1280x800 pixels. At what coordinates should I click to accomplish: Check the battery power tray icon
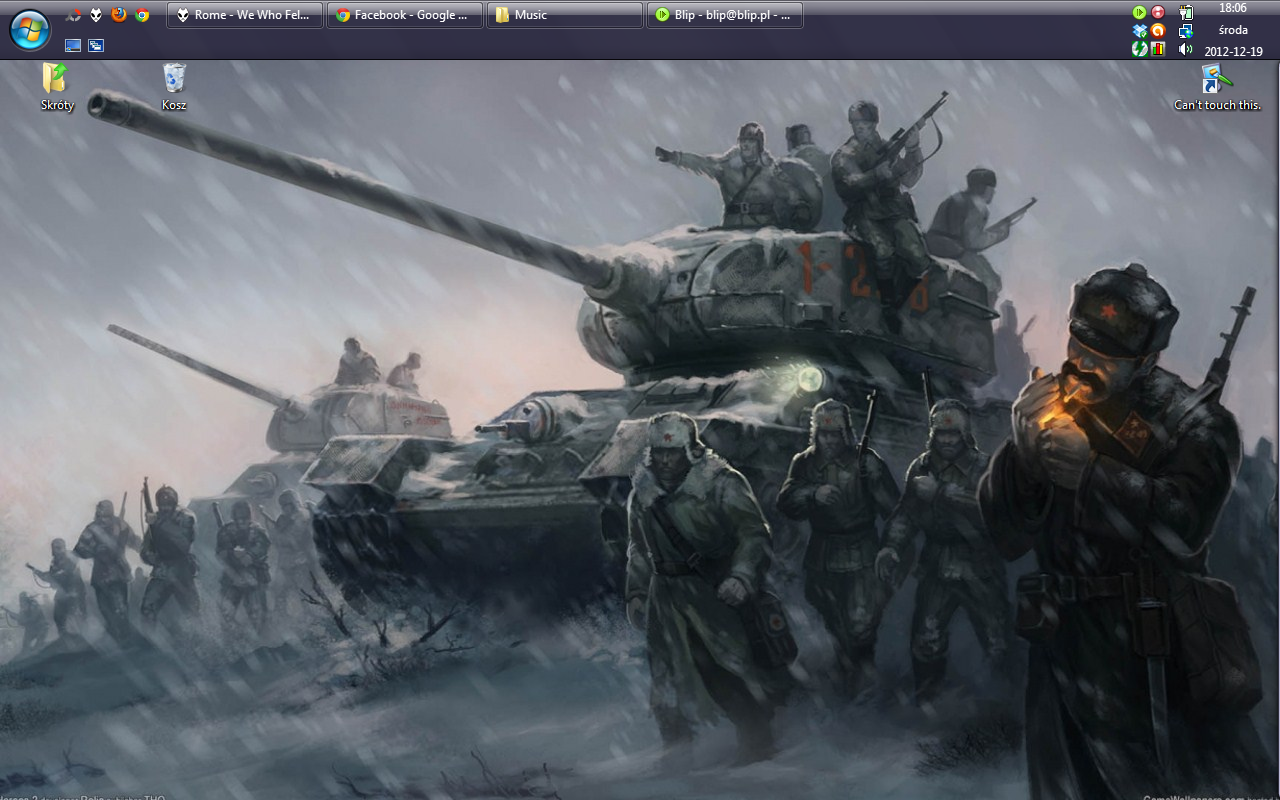click(1186, 12)
